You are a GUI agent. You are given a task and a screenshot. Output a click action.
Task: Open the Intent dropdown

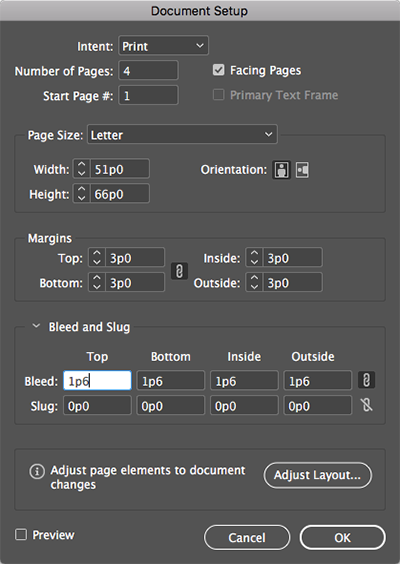coord(163,46)
